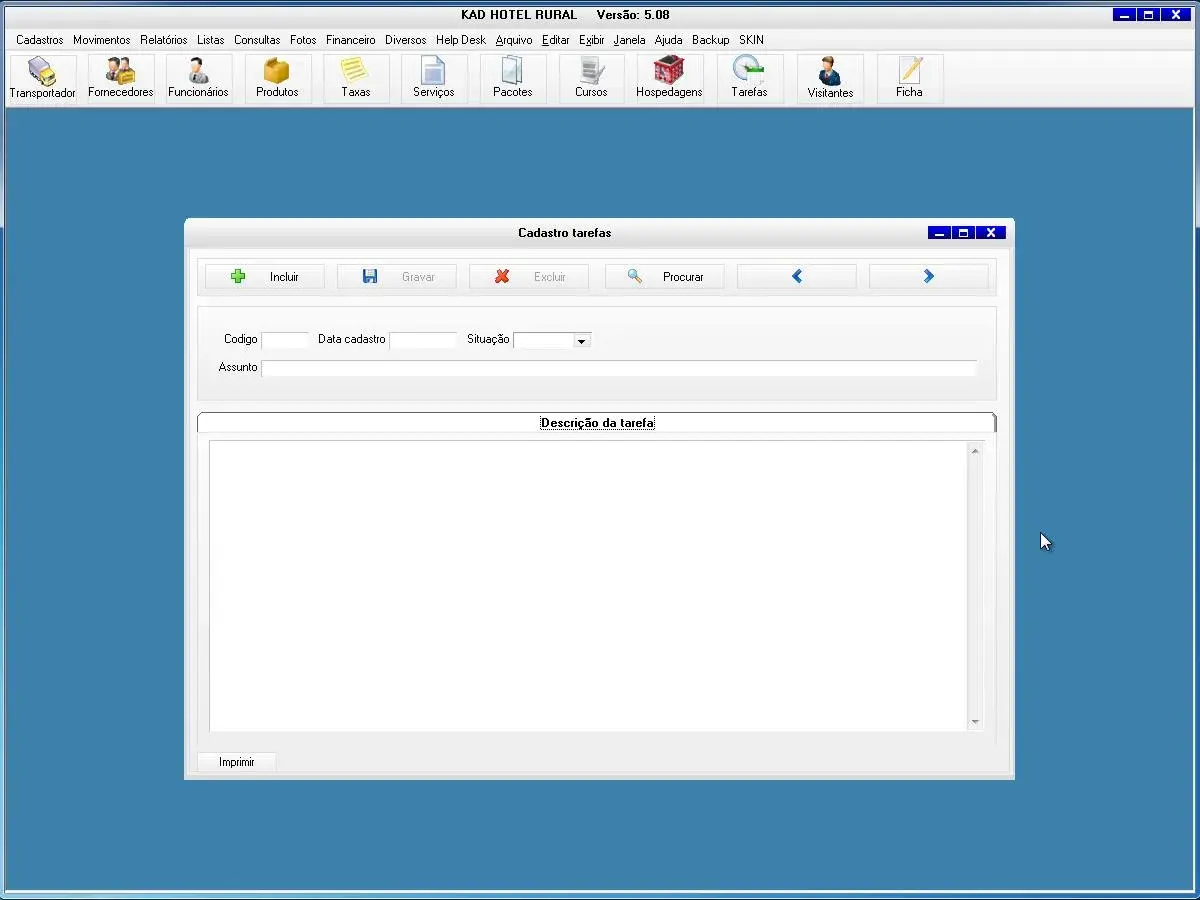
Task: Open the Listas menu
Action: (x=211, y=40)
